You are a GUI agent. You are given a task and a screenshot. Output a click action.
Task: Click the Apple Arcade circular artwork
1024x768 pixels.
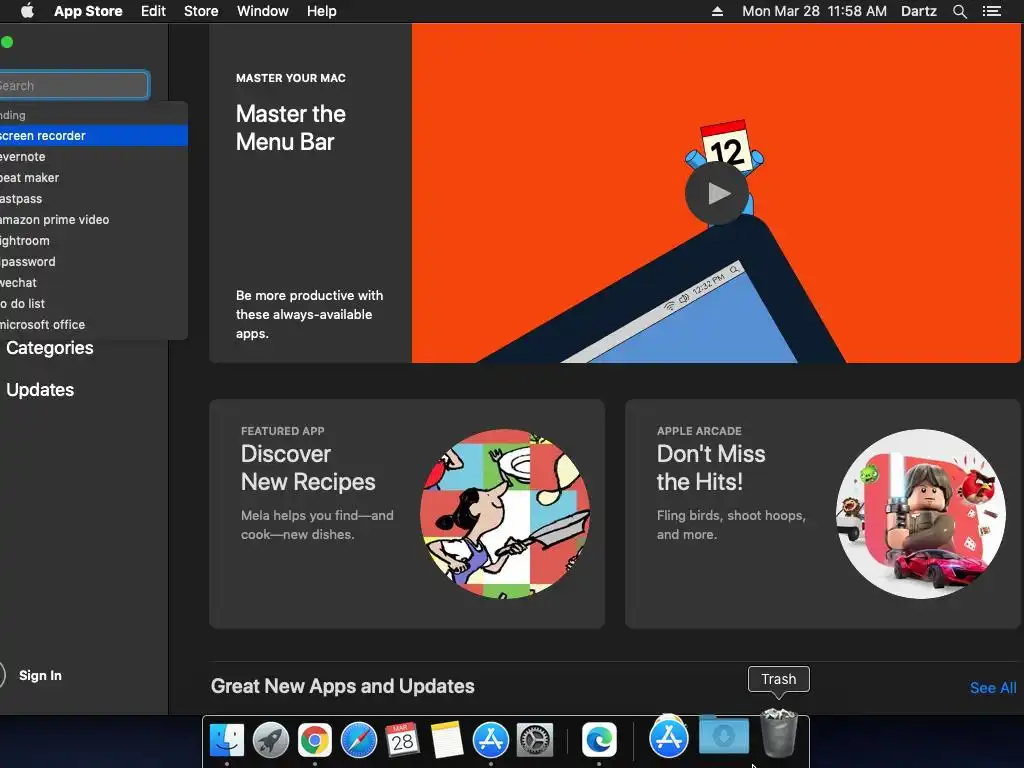(x=921, y=514)
